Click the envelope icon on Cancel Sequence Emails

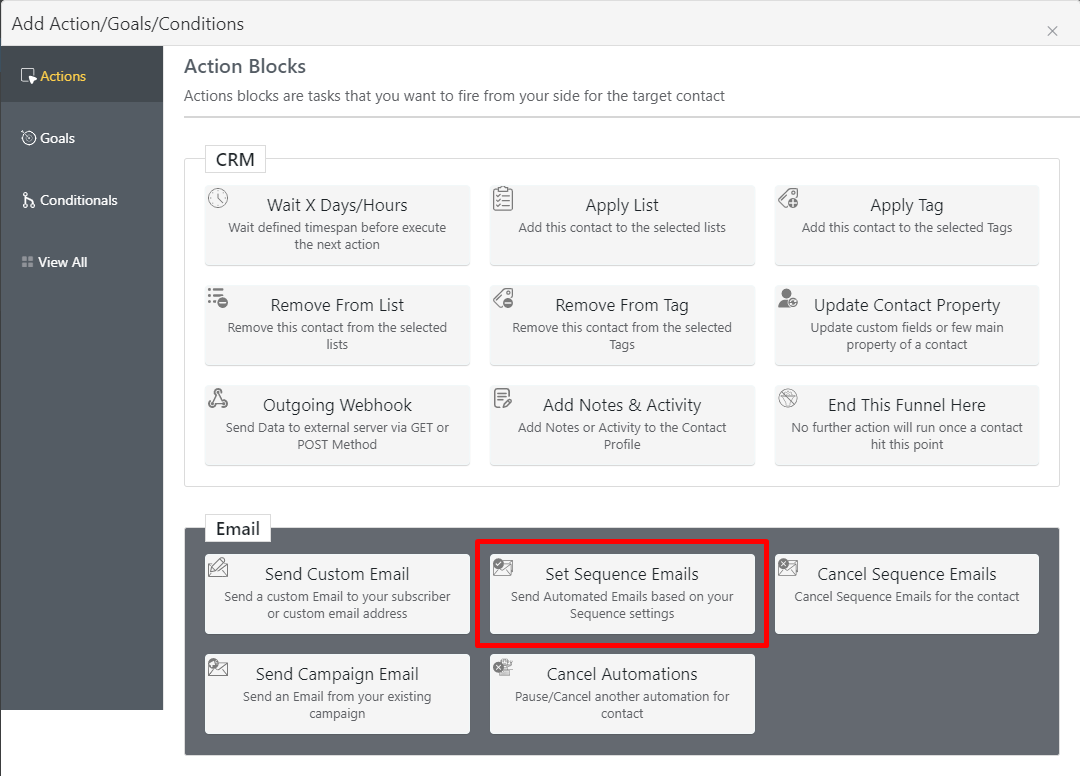(x=788, y=565)
